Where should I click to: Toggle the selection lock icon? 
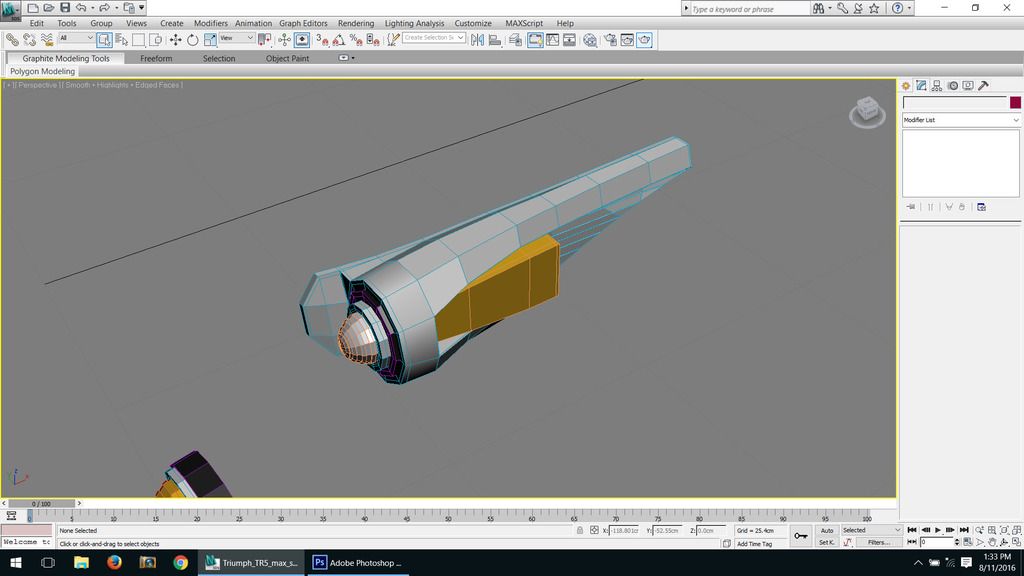pyautogui.click(x=581, y=531)
